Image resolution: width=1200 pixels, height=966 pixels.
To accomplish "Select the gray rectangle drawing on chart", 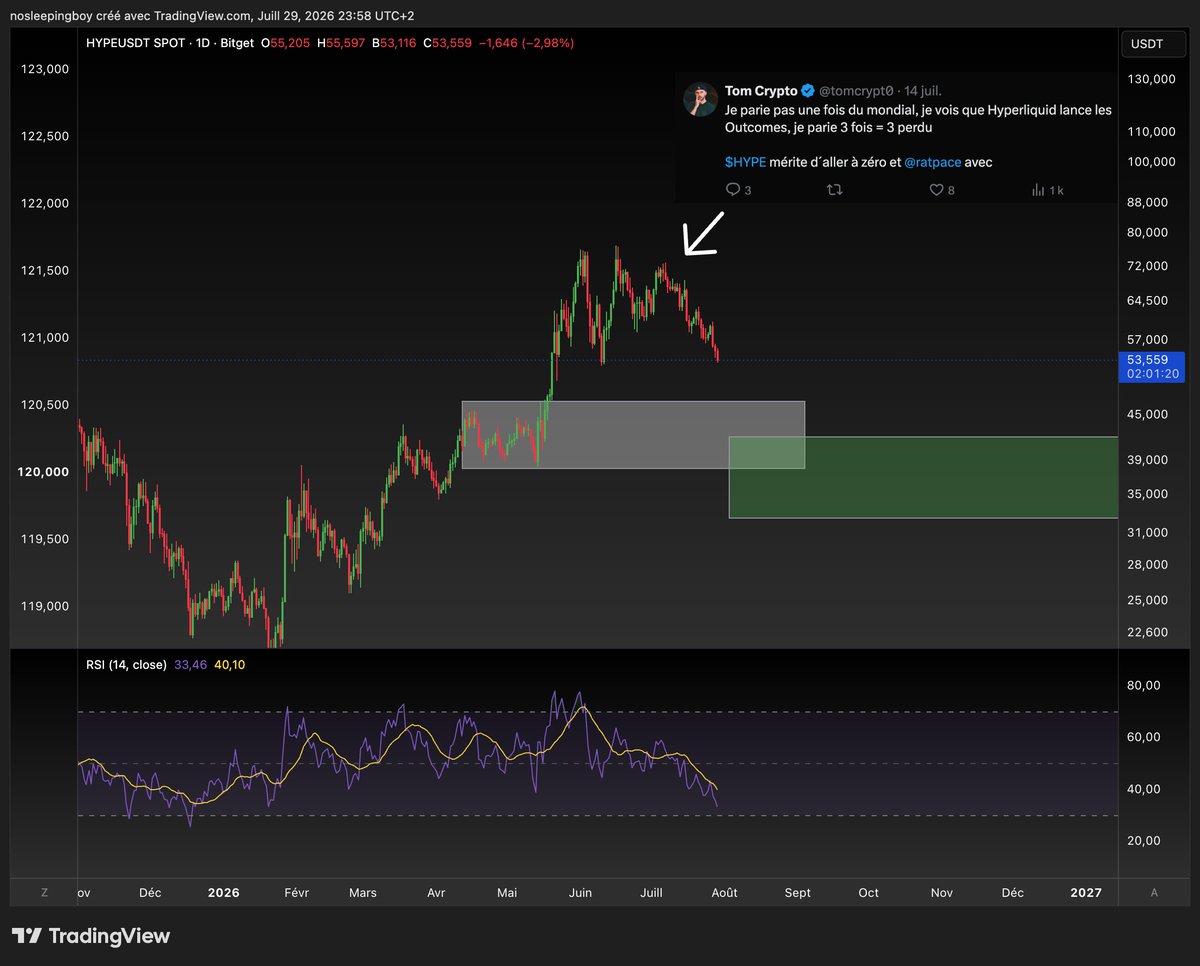I will [x=633, y=435].
